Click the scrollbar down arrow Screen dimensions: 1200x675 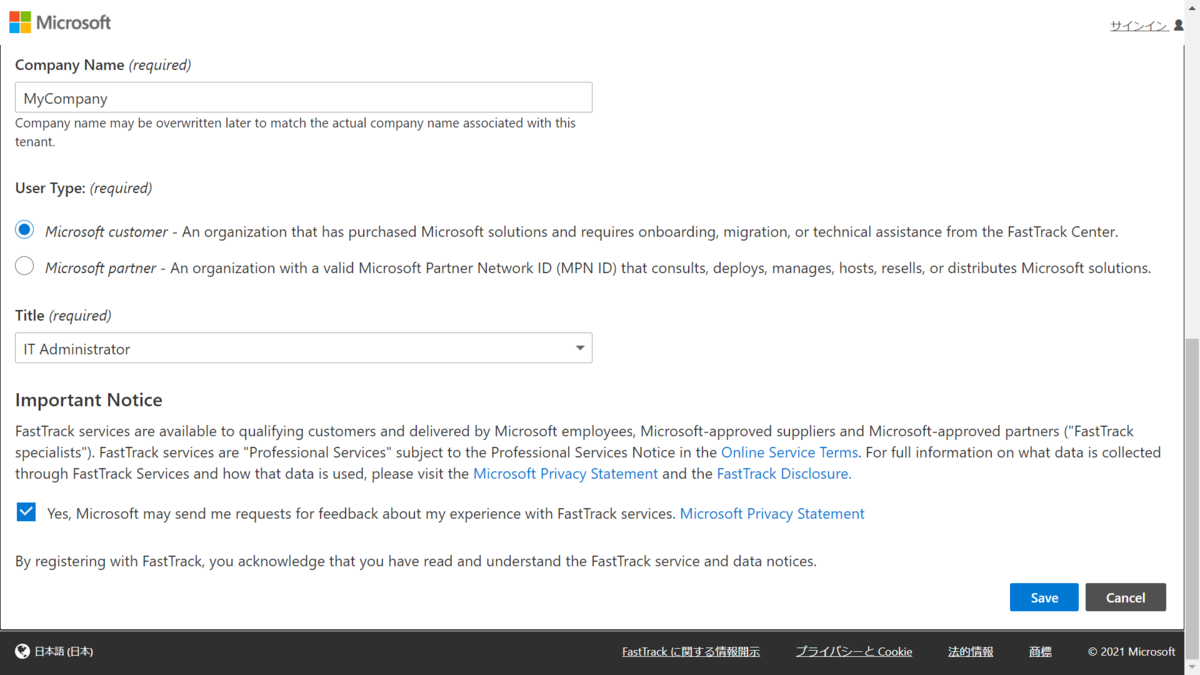tap(1191, 667)
